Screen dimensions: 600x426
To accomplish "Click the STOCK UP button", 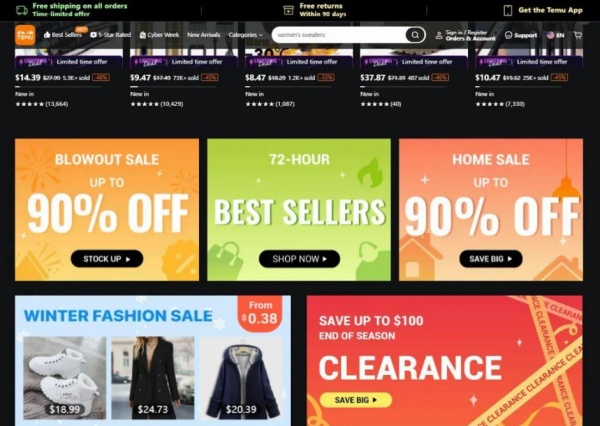I will tap(107, 259).
